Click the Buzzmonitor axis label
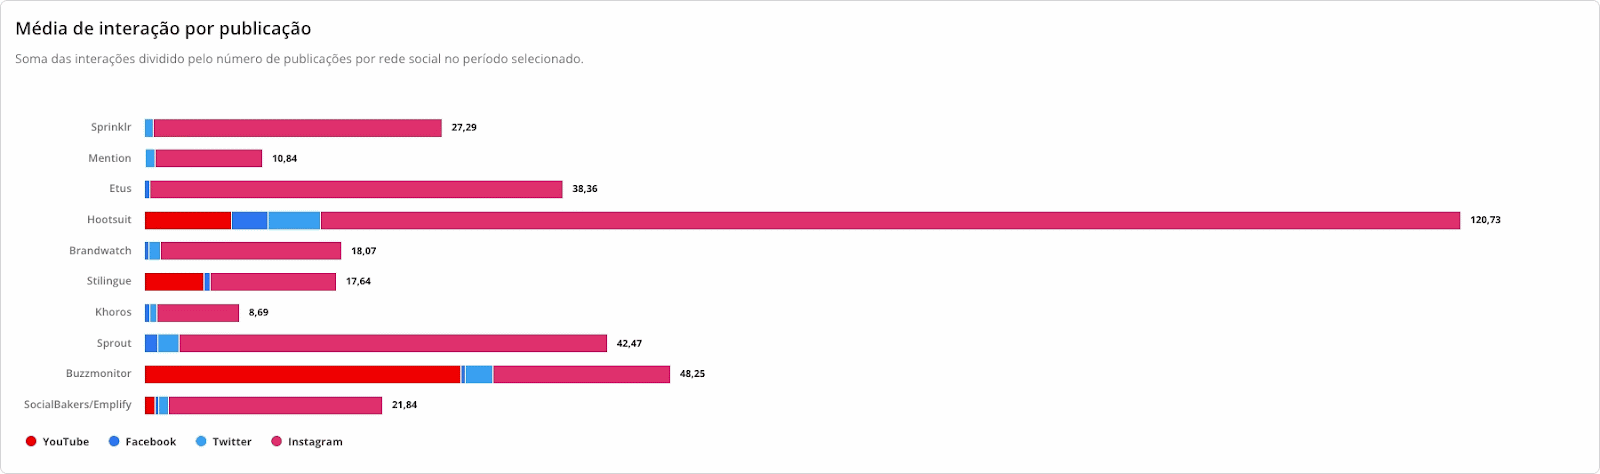 [x=98, y=374]
